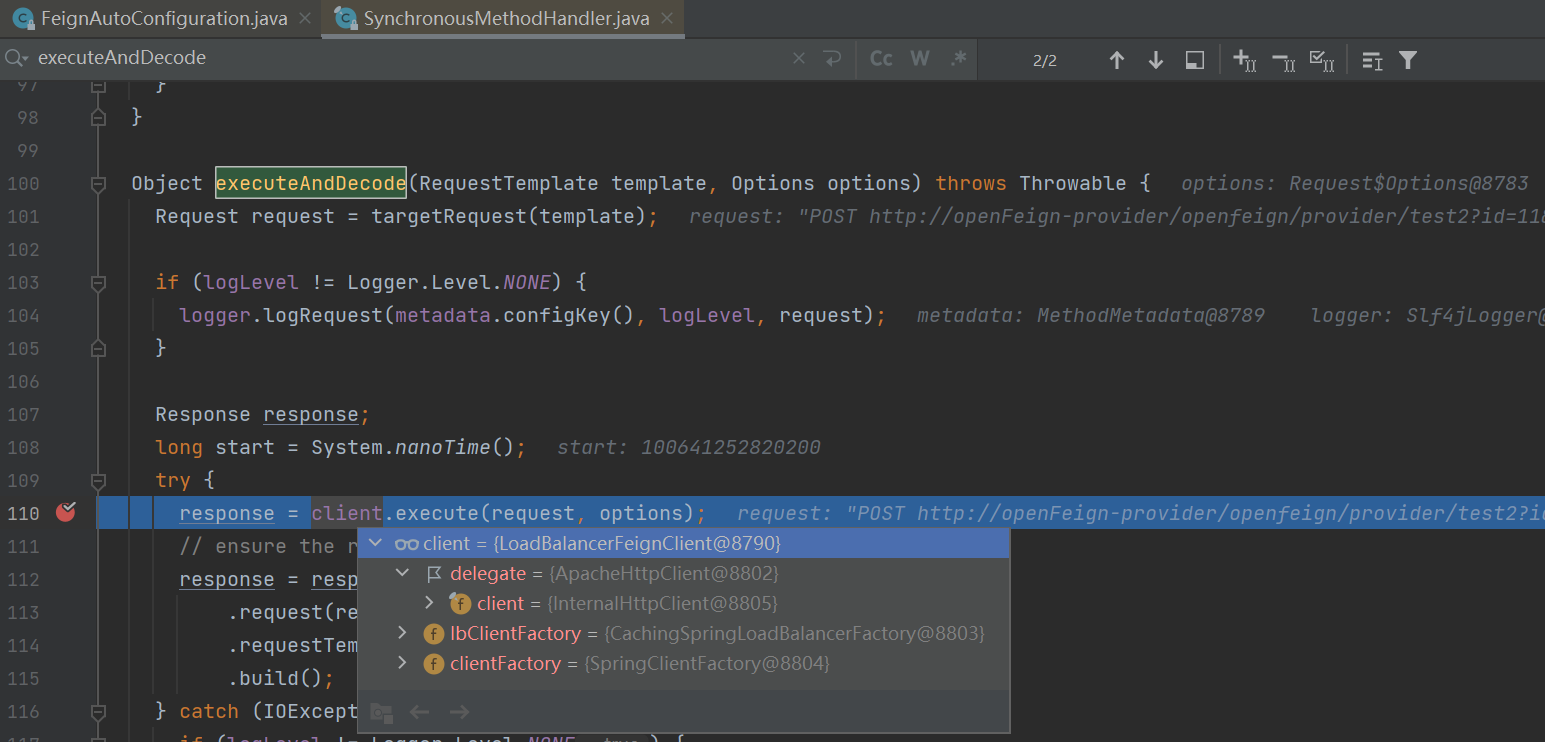
Task: Click the flag icon beside delegate
Action: pyautogui.click(x=434, y=574)
